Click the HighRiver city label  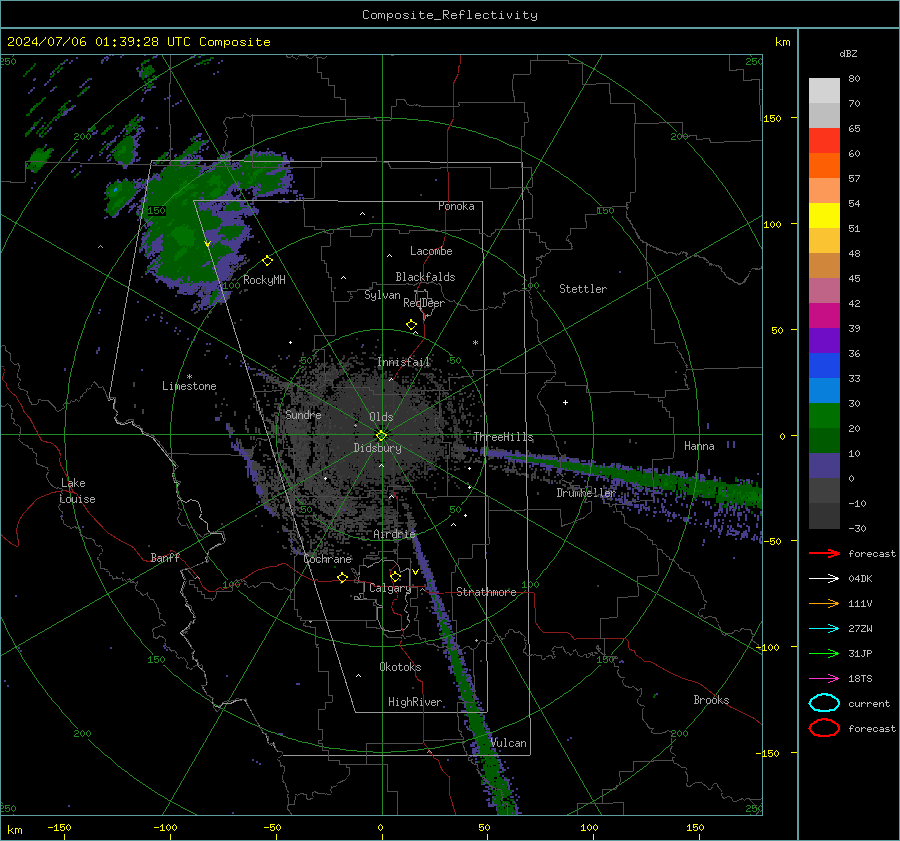click(415, 702)
